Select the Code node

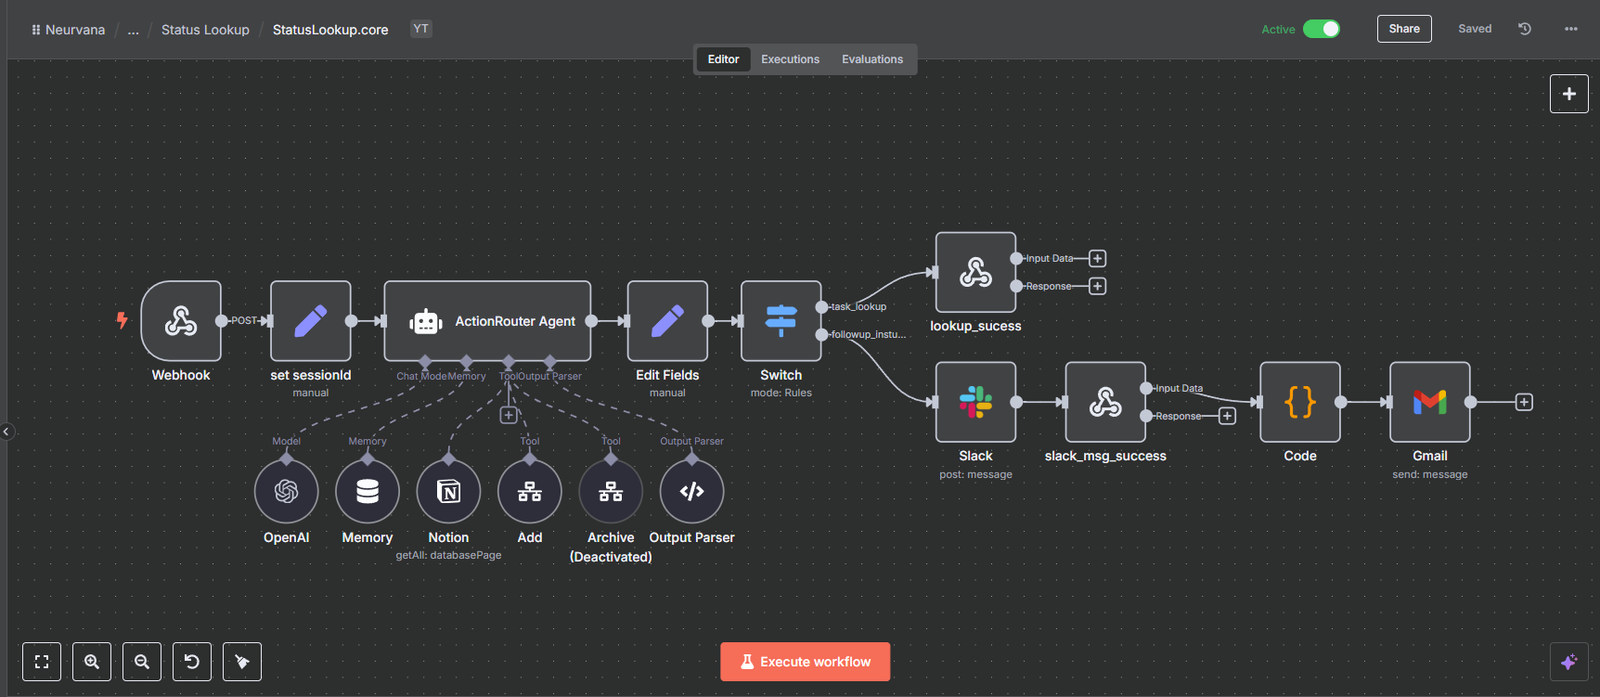click(1299, 402)
